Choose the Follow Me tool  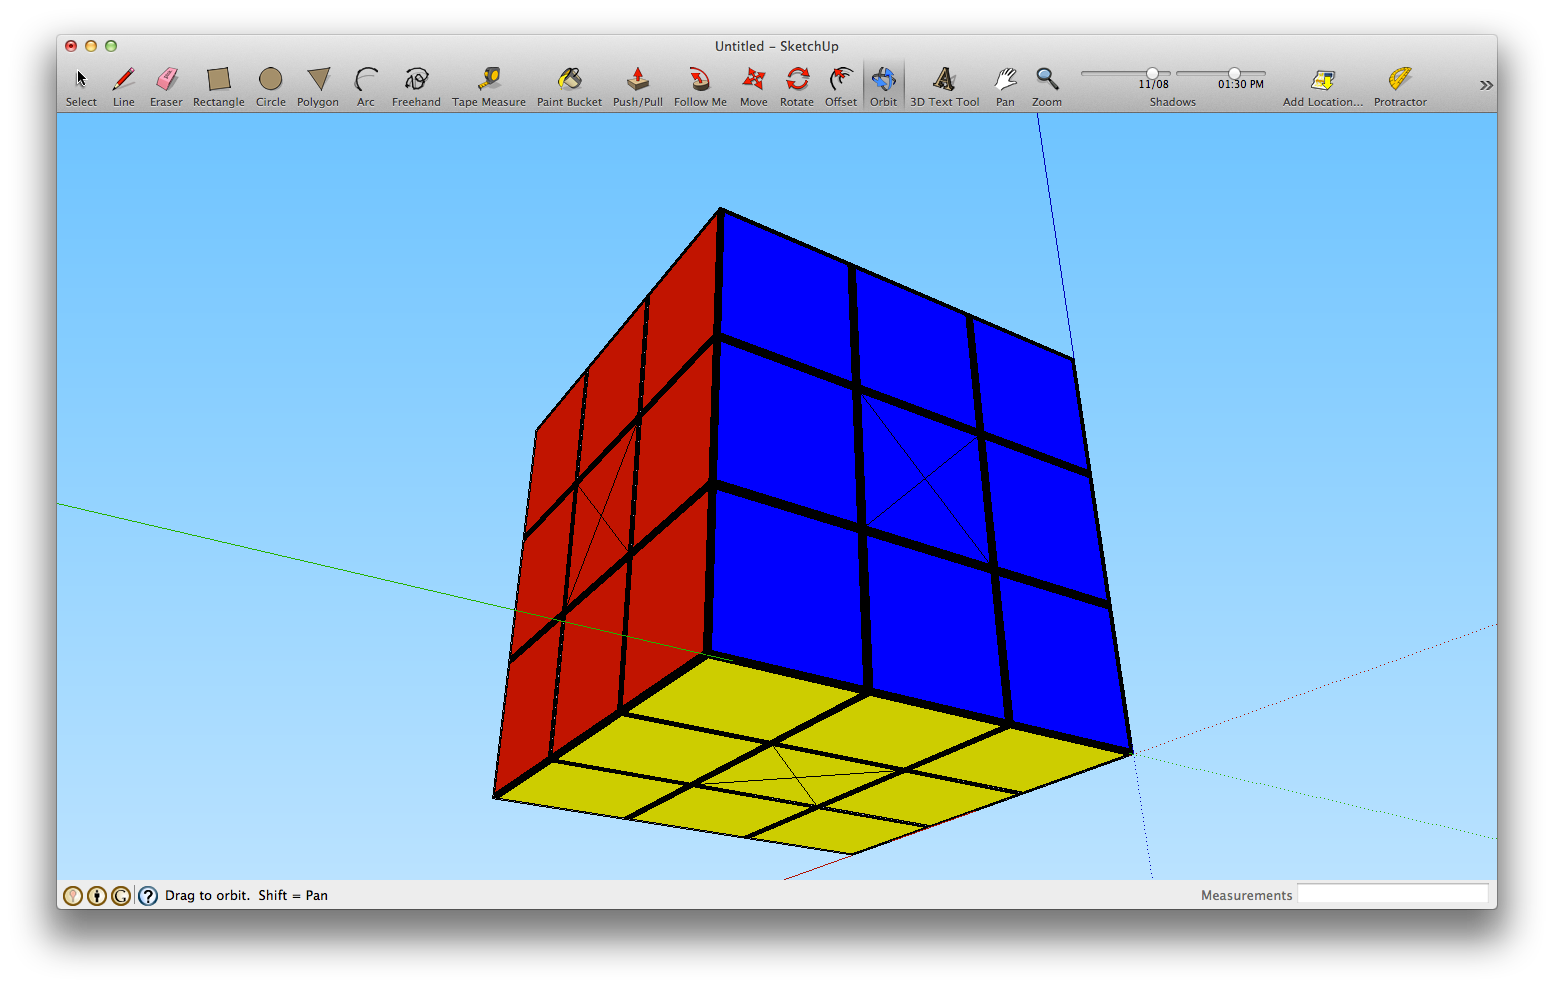pyautogui.click(x=700, y=80)
